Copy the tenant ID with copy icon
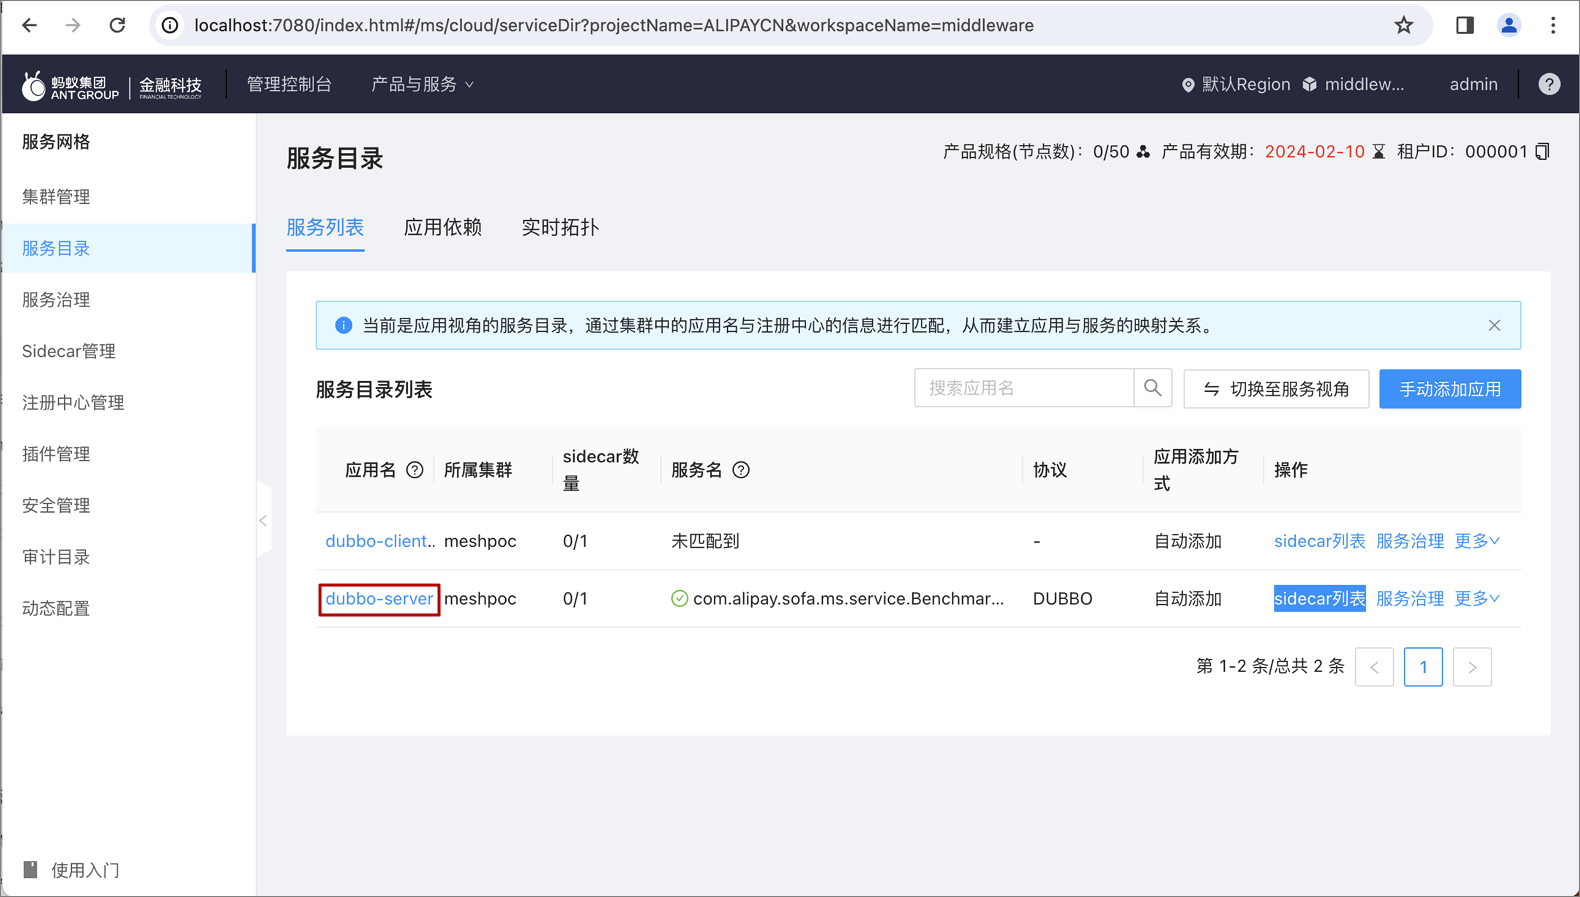 (1542, 152)
